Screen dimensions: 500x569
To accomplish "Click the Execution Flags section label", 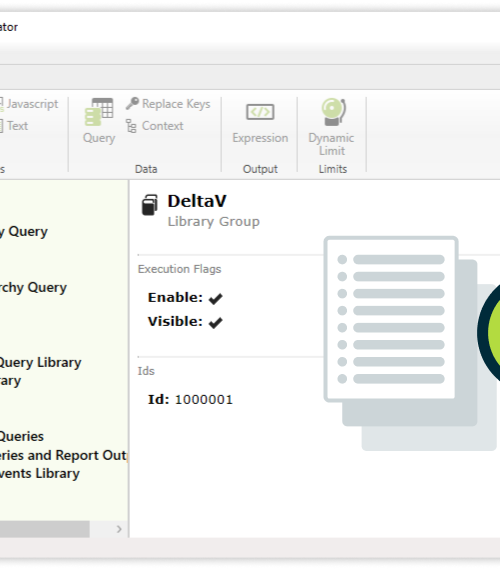I will click(179, 269).
